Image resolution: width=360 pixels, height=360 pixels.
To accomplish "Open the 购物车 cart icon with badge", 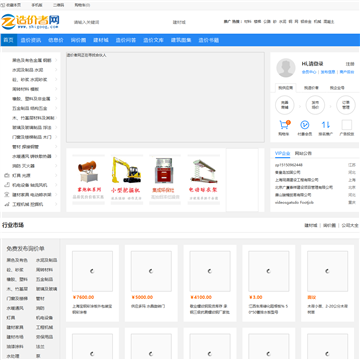I will click(284, 125).
